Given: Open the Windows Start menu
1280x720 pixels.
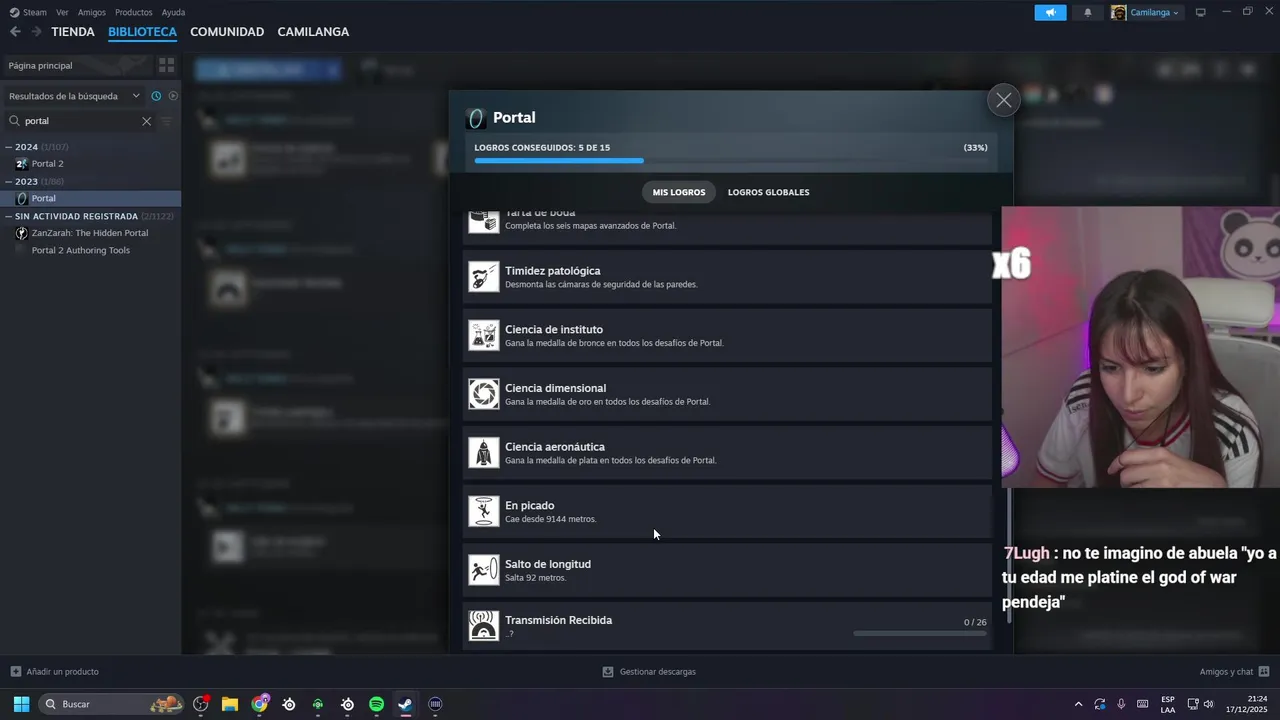Looking at the screenshot, I should [21, 704].
